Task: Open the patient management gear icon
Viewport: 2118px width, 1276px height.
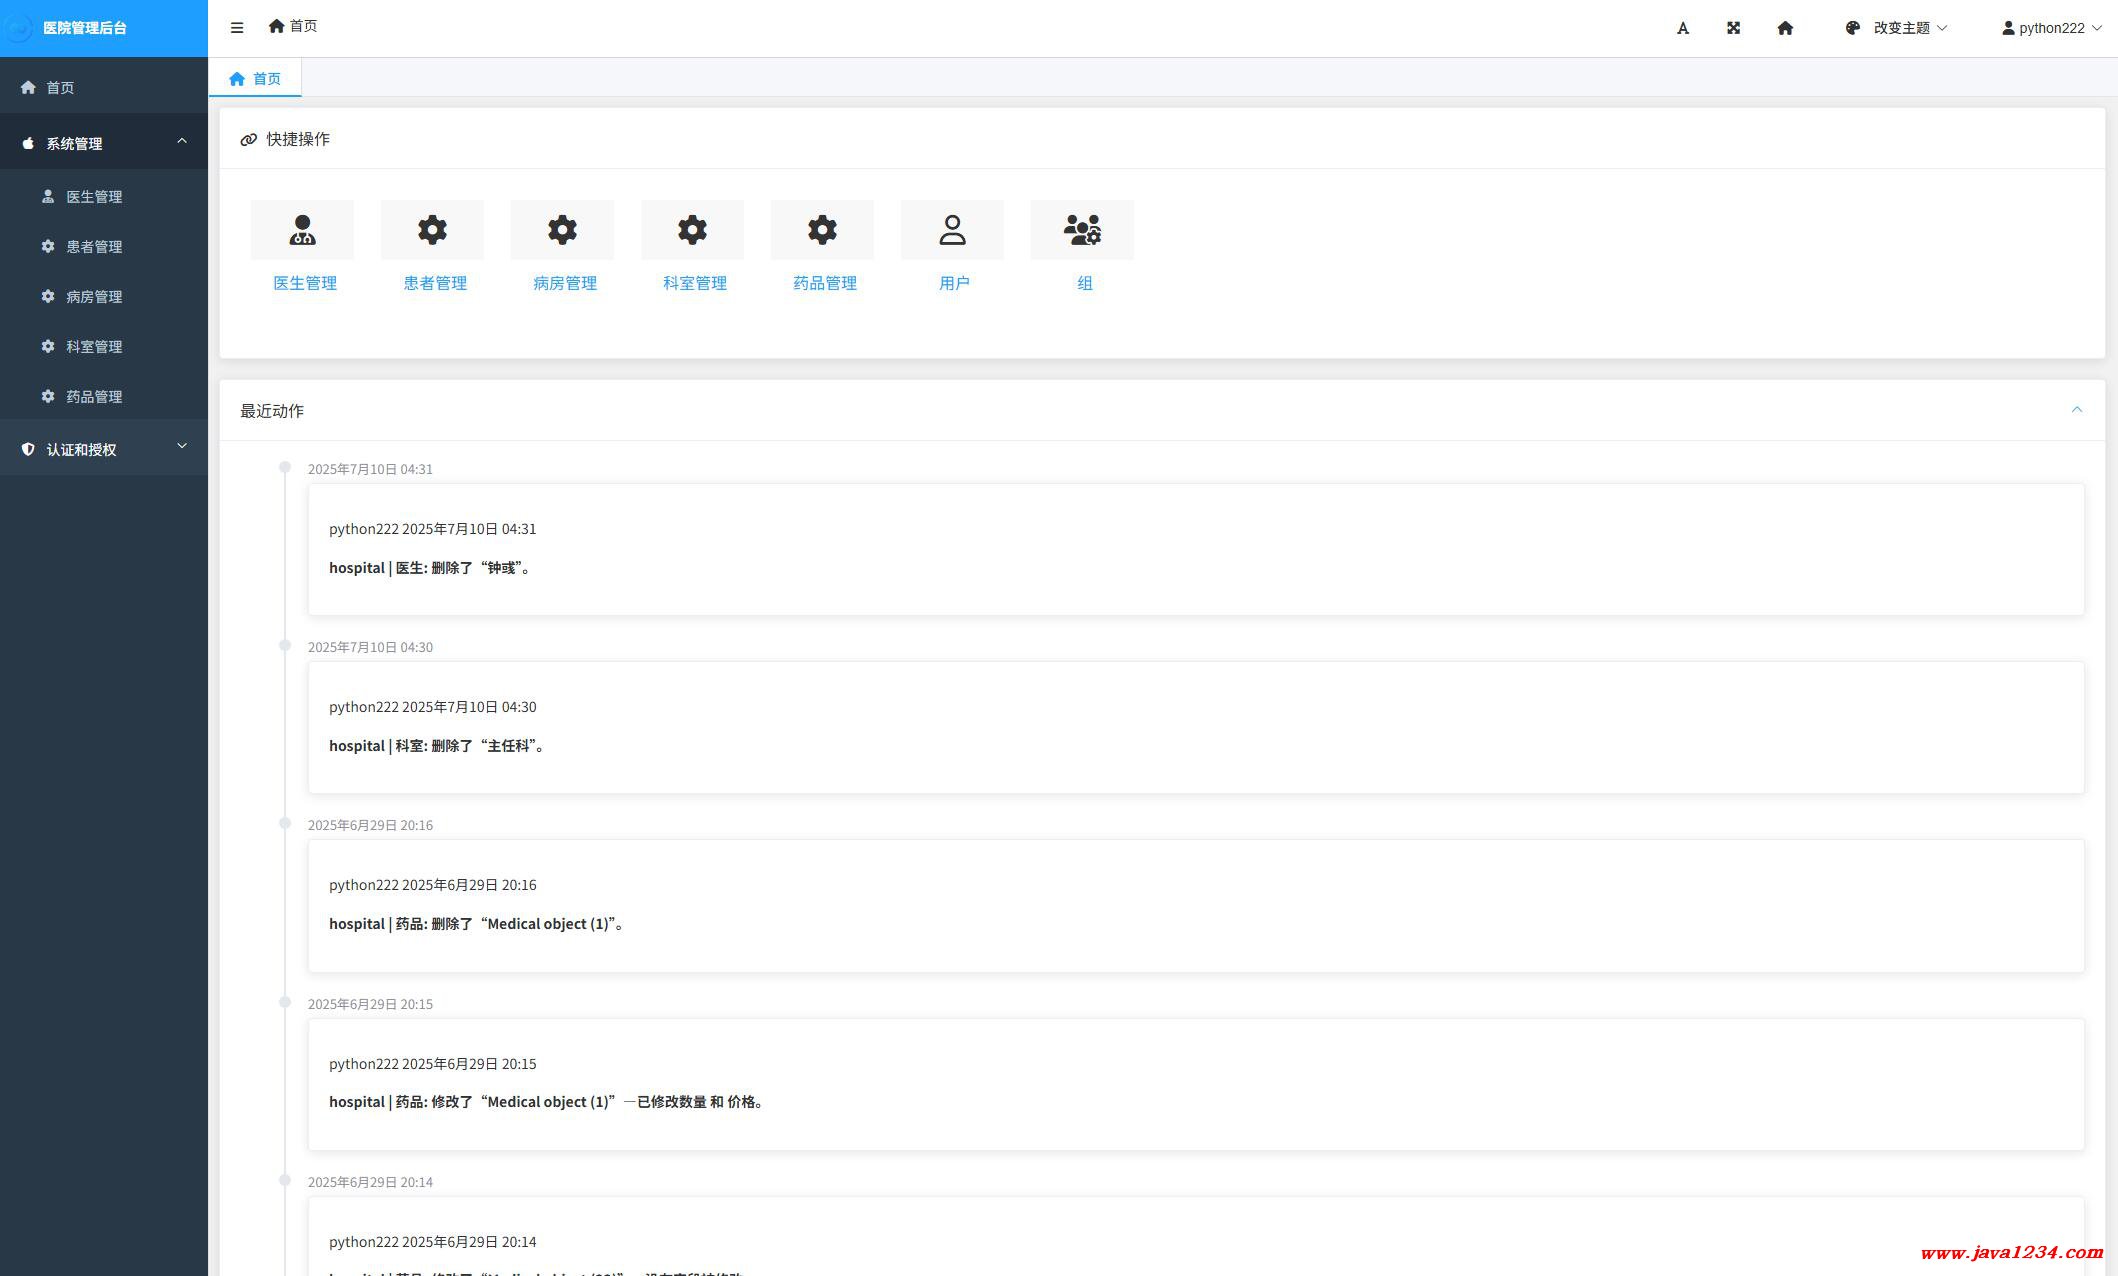Action: [432, 230]
